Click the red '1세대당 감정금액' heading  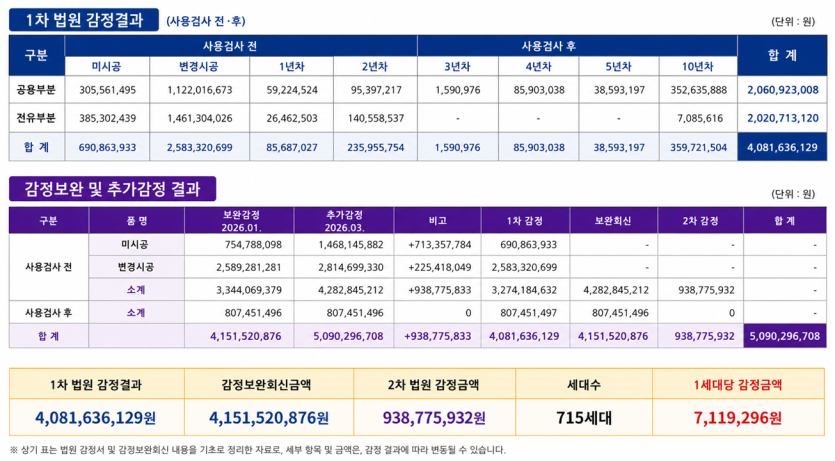[738, 384]
